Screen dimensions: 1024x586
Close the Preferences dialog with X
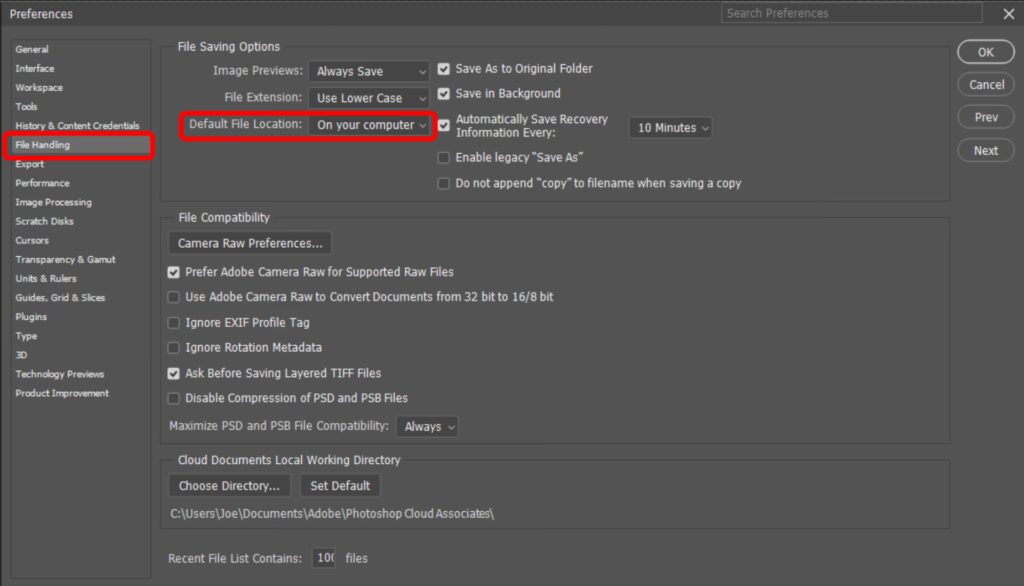point(1007,14)
